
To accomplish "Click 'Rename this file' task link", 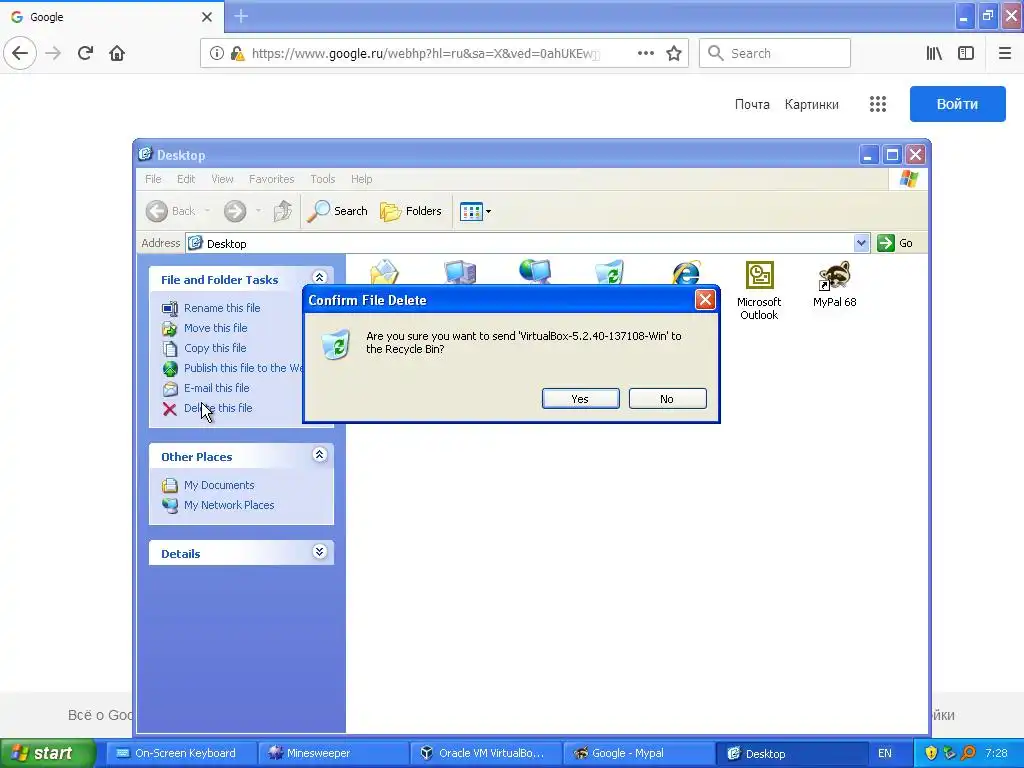I will tap(222, 308).
